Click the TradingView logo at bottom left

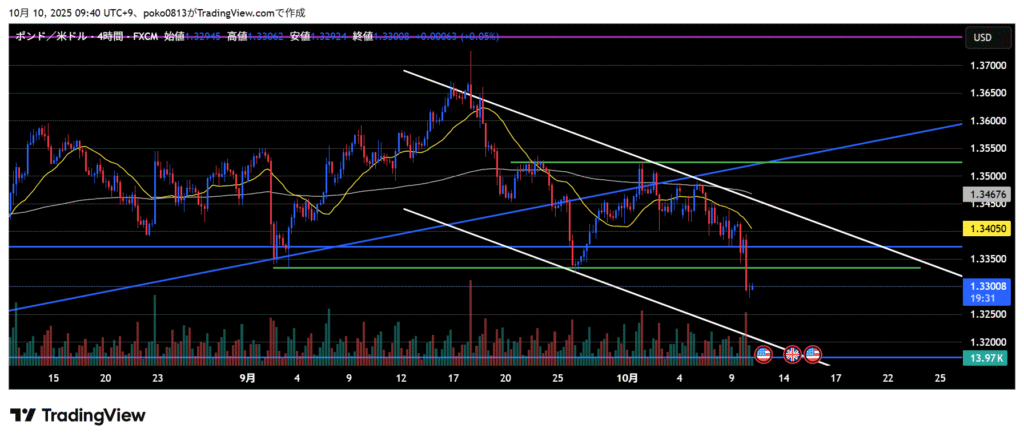pos(78,415)
